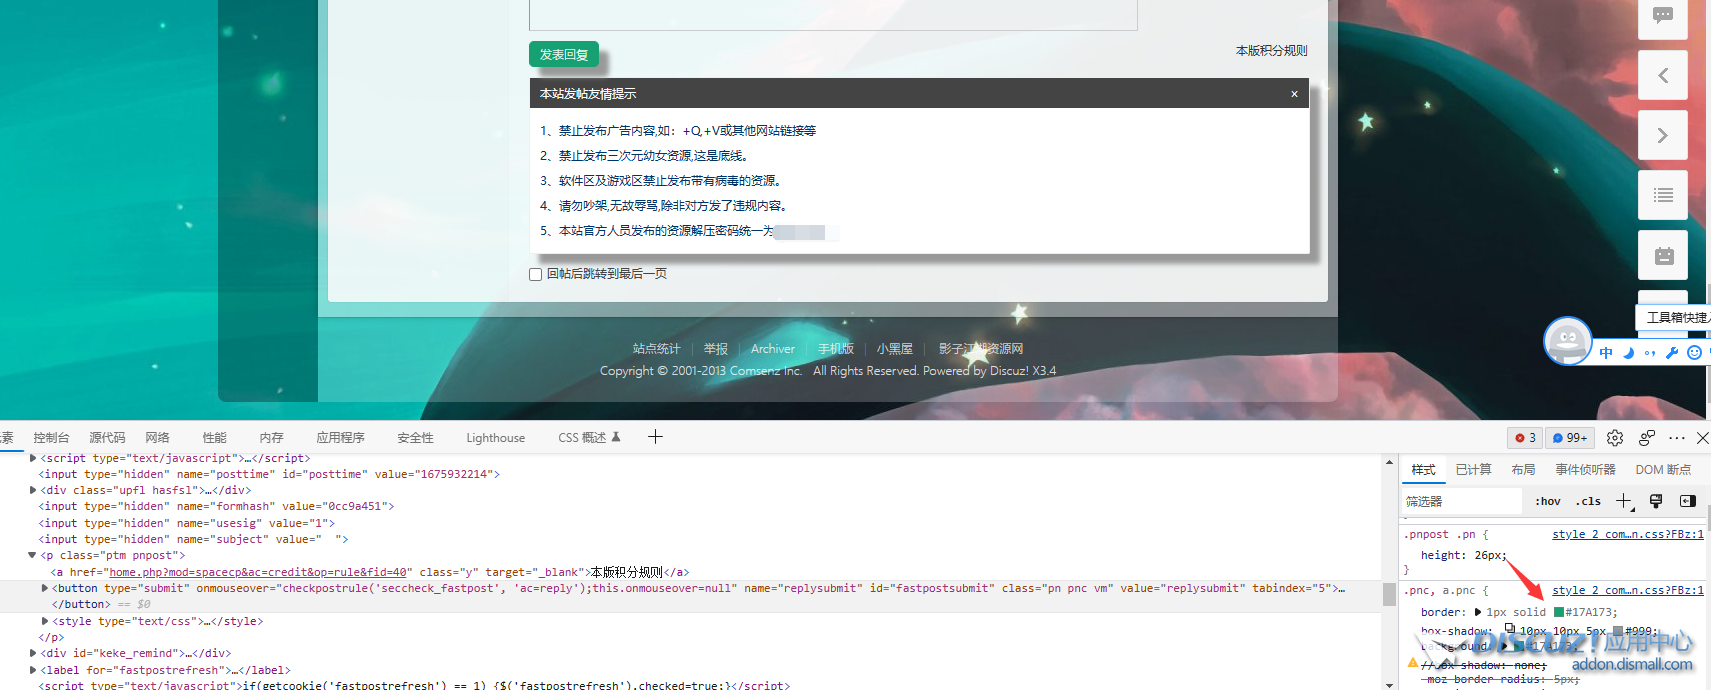The width and height of the screenshot is (1711, 690).
Task: Open the CSS 概述 tab
Action: [x=589, y=438]
